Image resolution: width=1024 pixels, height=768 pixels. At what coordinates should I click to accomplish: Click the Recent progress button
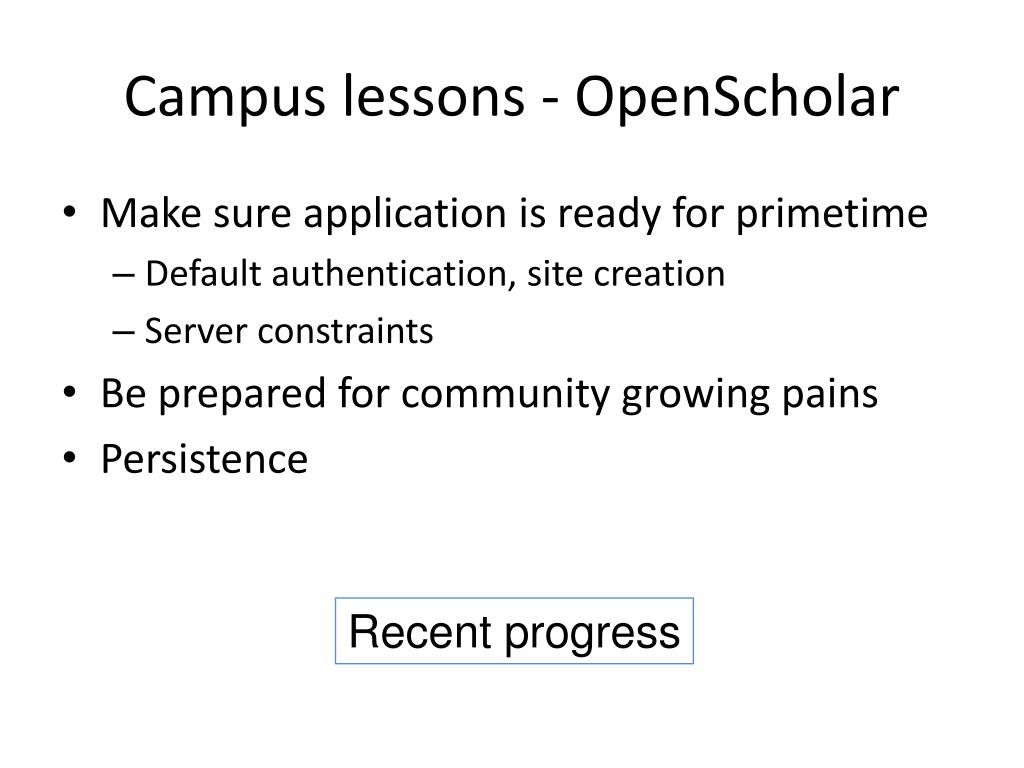tap(514, 632)
